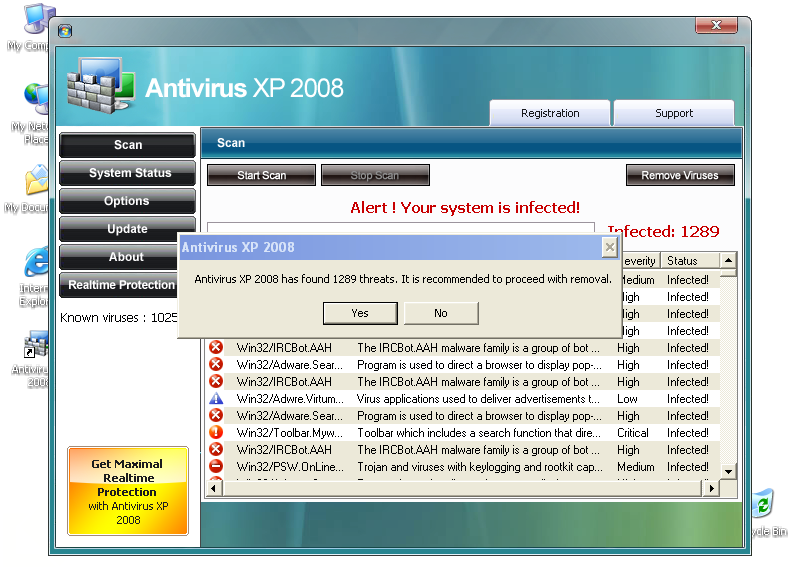
Task: Click Yes in the threats dialog
Action: coord(360,313)
